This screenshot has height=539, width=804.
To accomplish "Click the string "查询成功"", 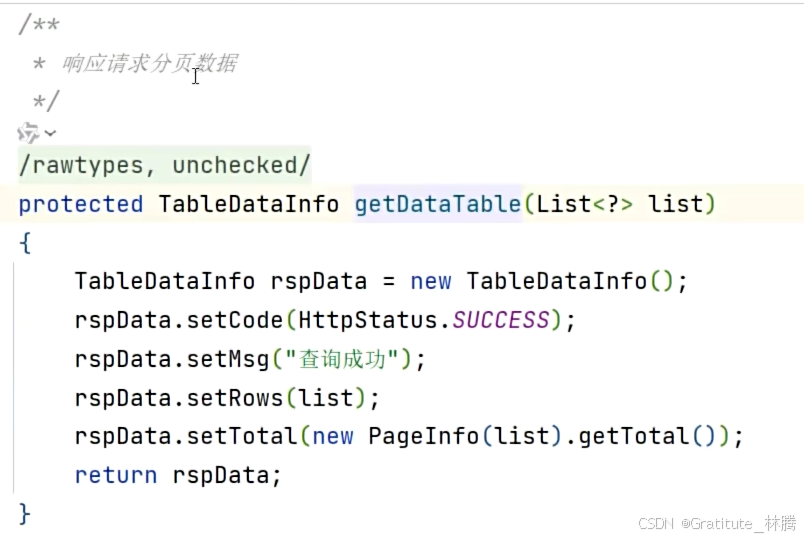I will click(x=342, y=359).
